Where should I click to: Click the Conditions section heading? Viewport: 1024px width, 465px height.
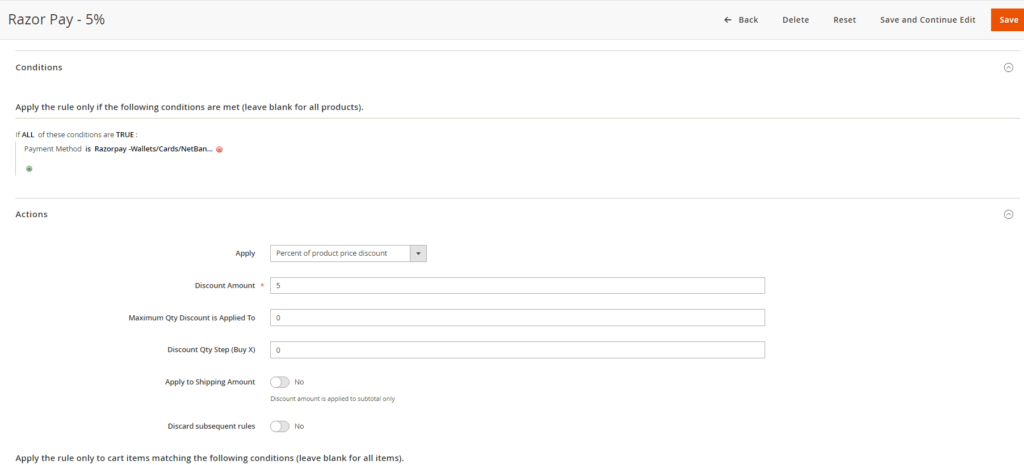(x=39, y=67)
